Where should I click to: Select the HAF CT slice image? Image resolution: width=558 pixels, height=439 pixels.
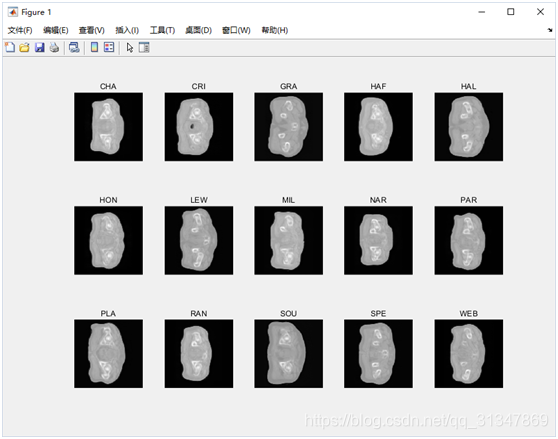[x=378, y=127]
